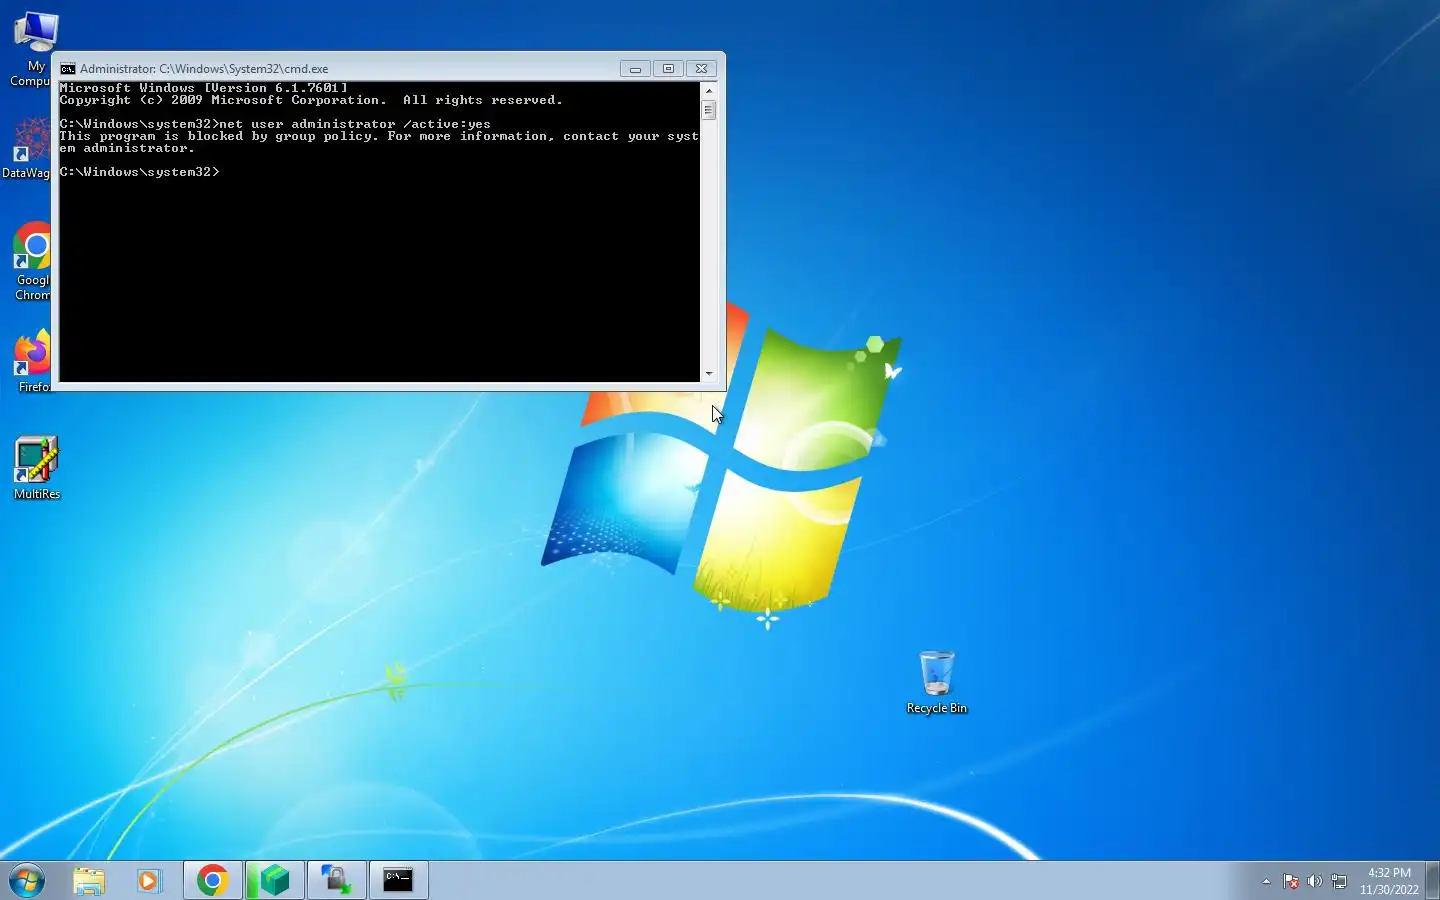Open the volume speaker icon
Image resolution: width=1440 pixels, height=900 pixels.
1315,881
